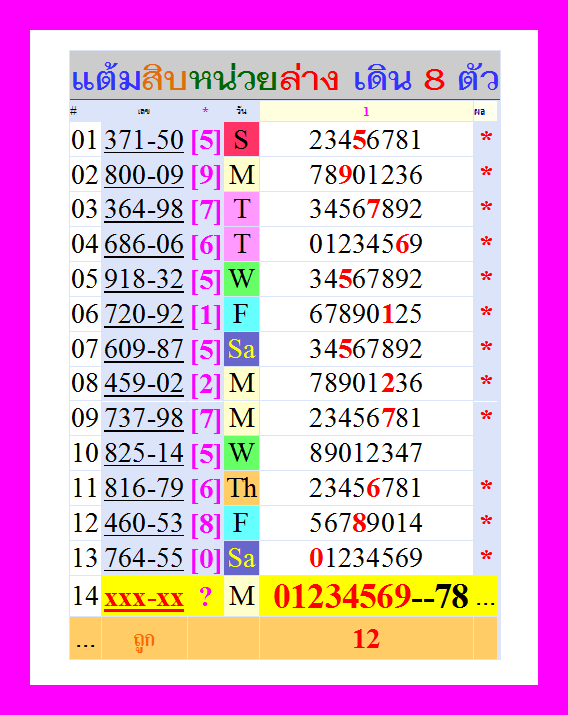
Task: Open the 686-06 link in row 04
Action: (x=144, y=244)
